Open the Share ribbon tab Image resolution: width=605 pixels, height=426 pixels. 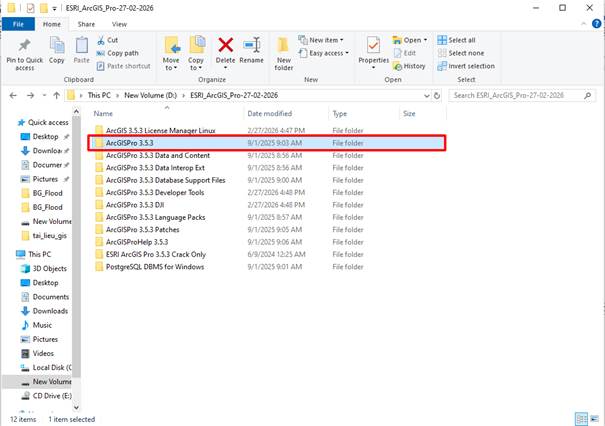pyautogui.click(x=87, y=23)
